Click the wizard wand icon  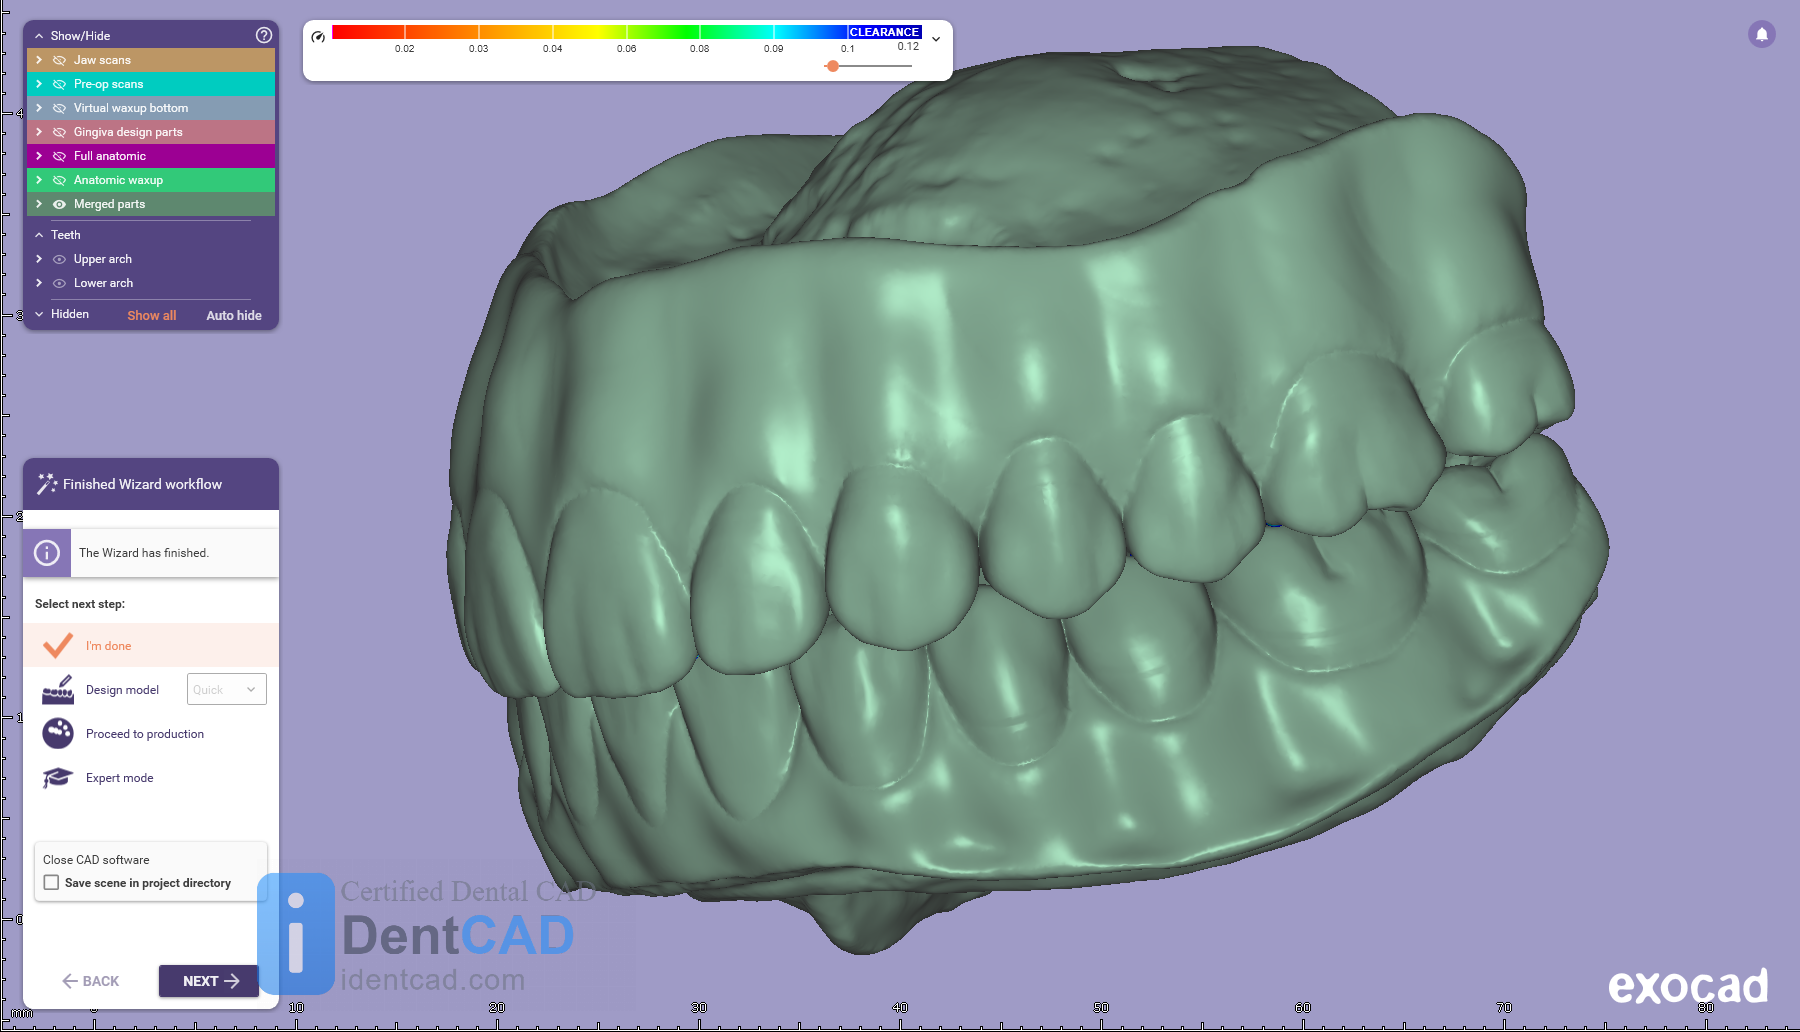[x=46, y=484]
